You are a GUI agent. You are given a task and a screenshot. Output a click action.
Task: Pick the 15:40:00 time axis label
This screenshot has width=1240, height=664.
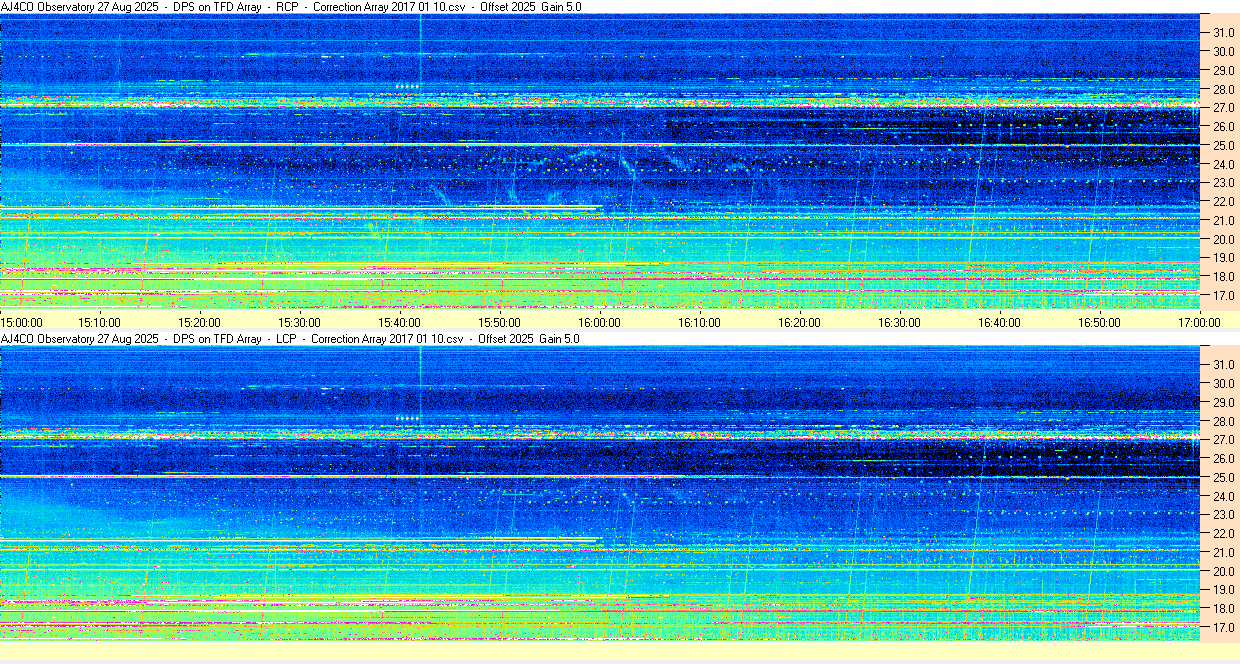[400, 322]
